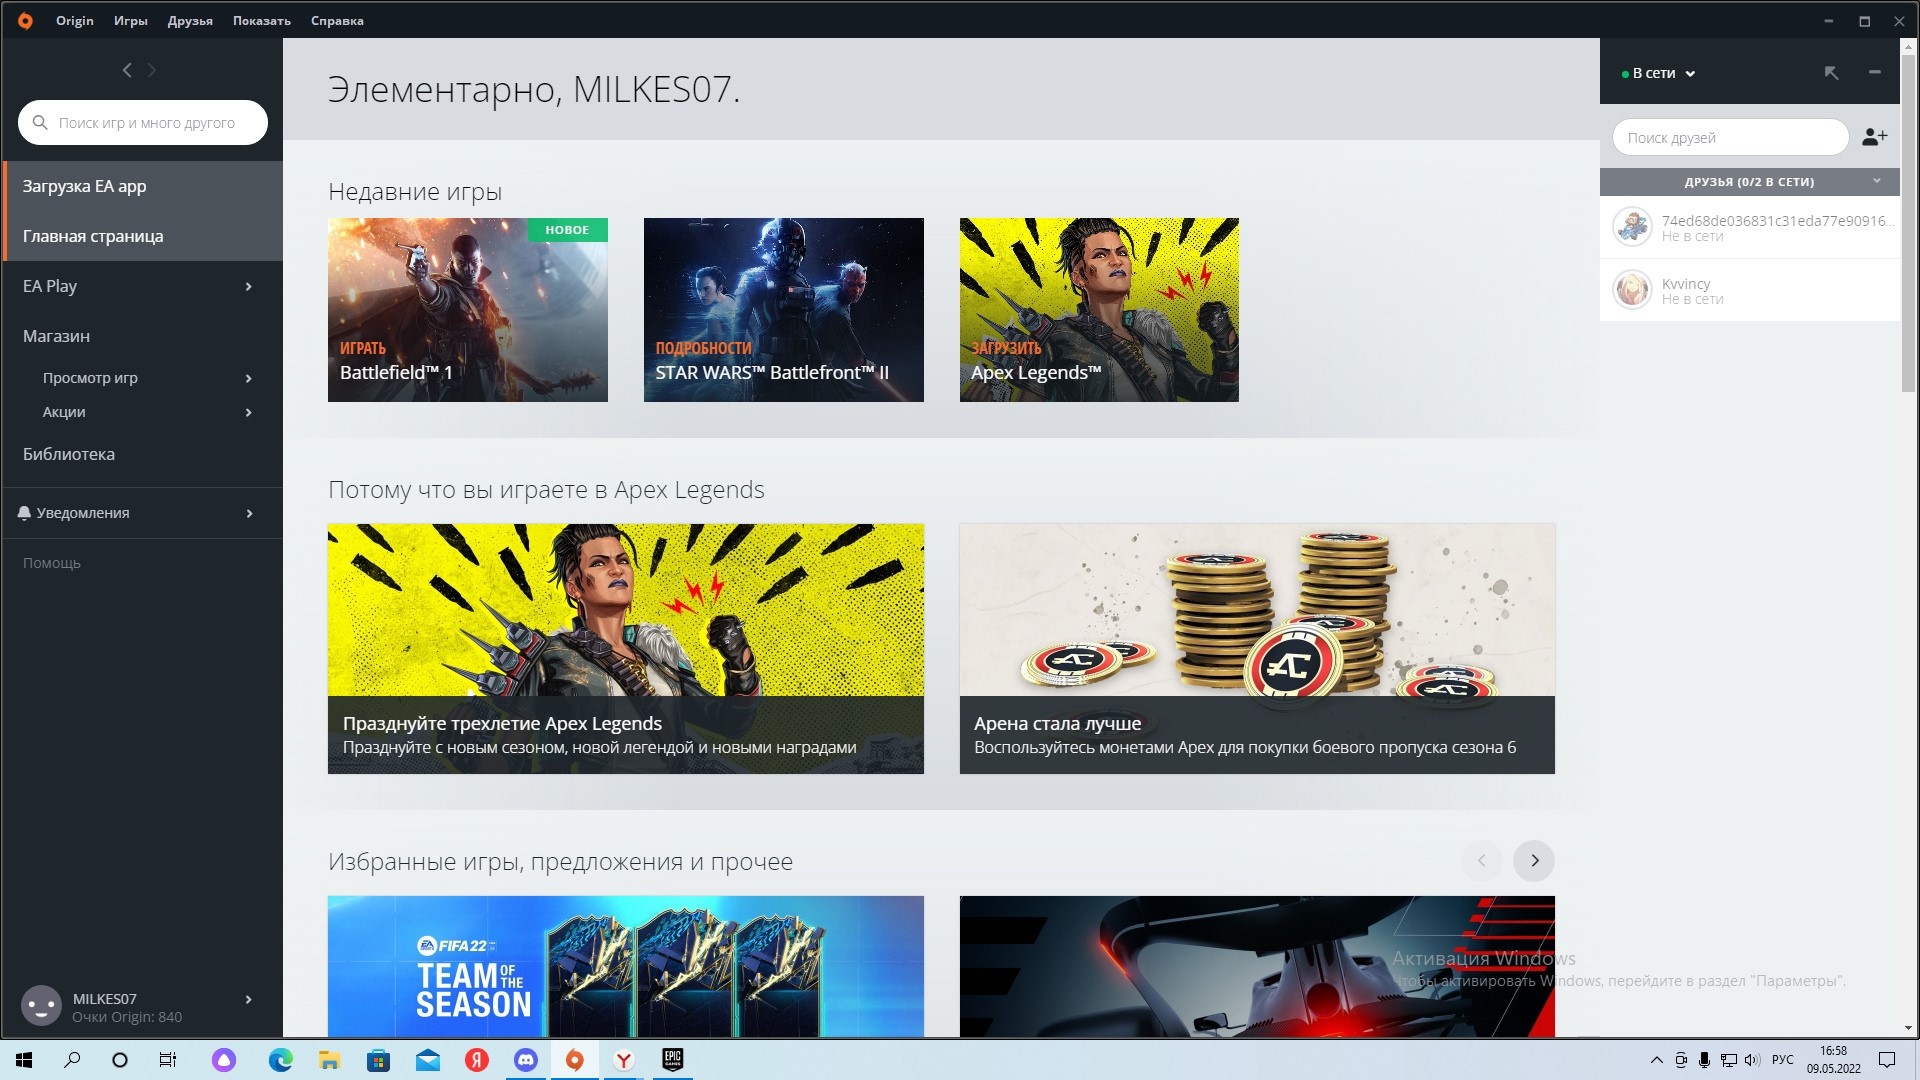Expand the MILKES07 account menu
This screenshot has height=1080, width=1920.
pyautogui.click(x=248, y=999)
